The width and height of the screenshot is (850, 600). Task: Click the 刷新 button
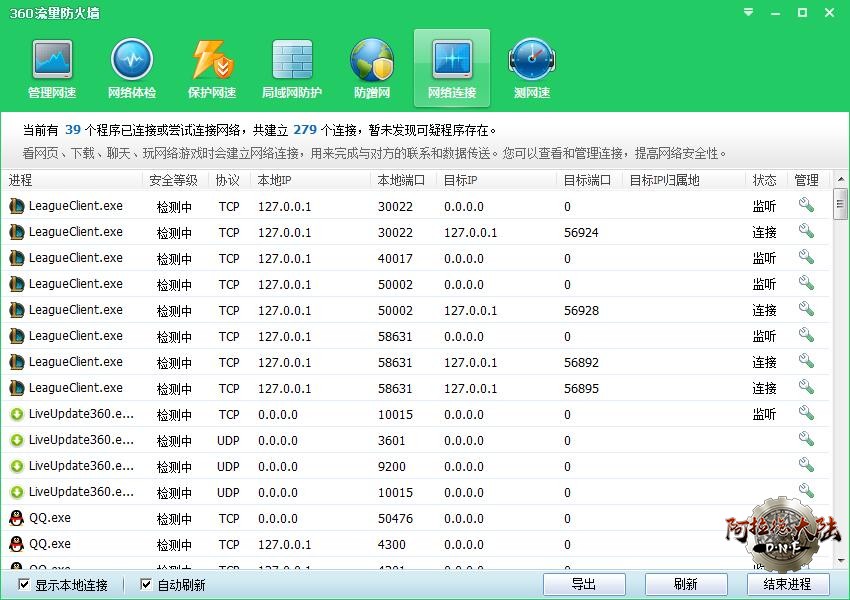click(685, 584)
